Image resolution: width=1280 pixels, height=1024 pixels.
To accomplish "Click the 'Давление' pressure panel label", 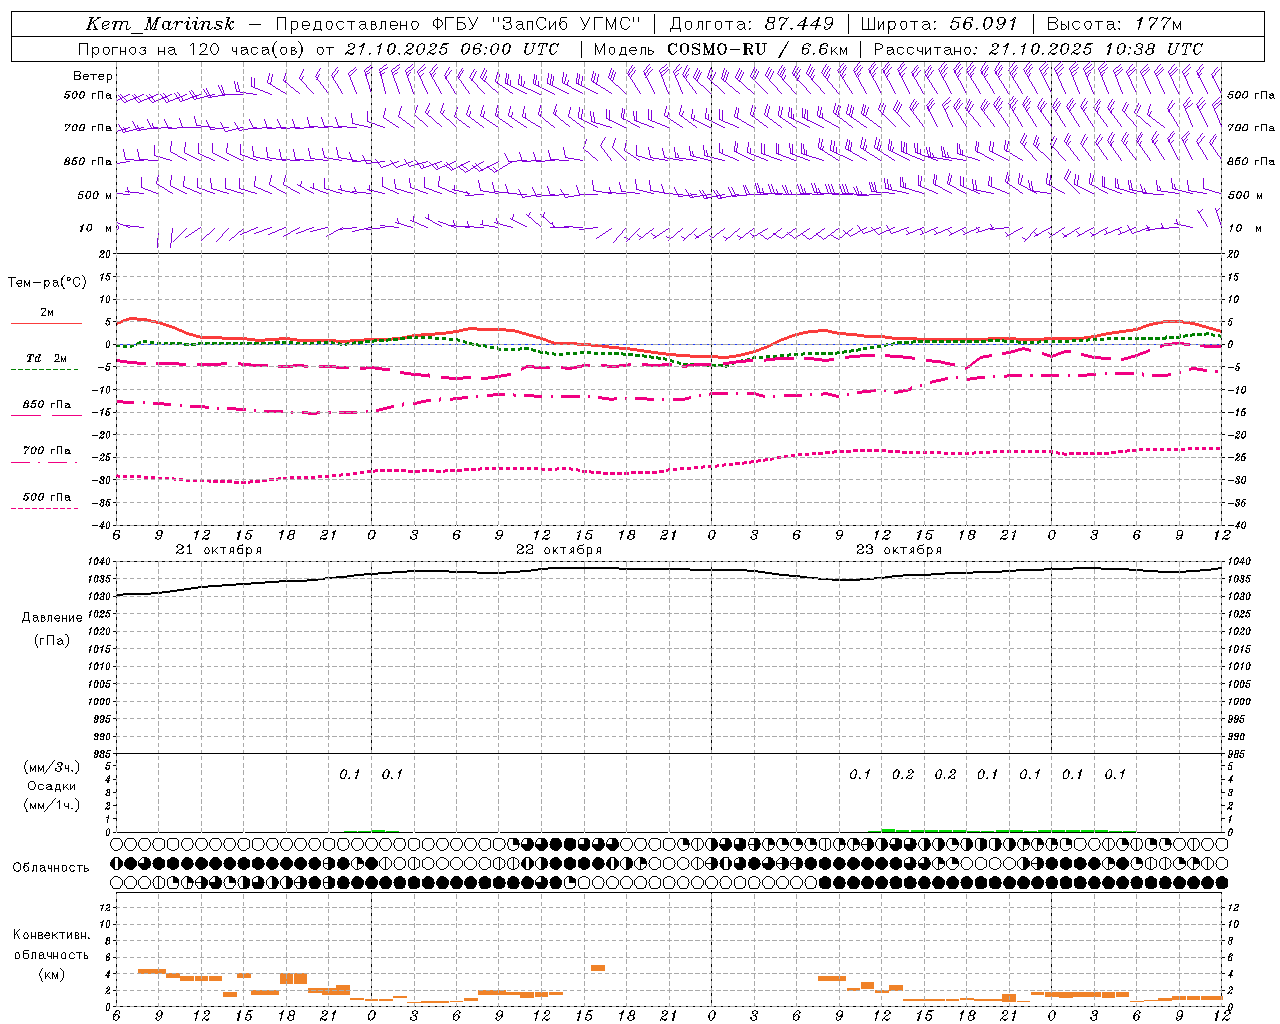I will [52, 618].
